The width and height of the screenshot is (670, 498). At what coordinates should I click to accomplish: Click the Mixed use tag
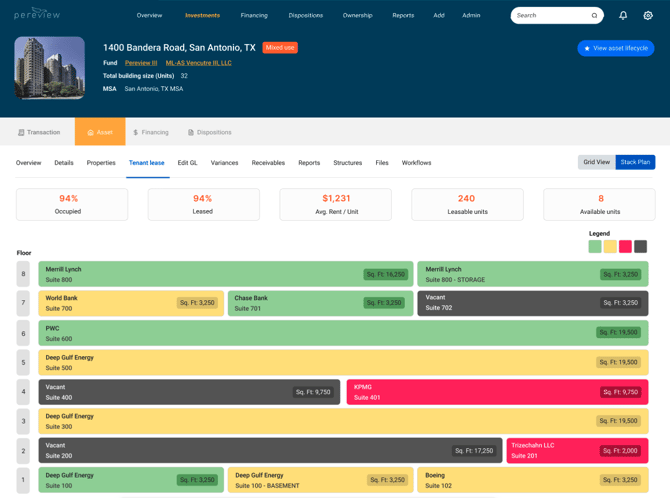click(280, 47)
